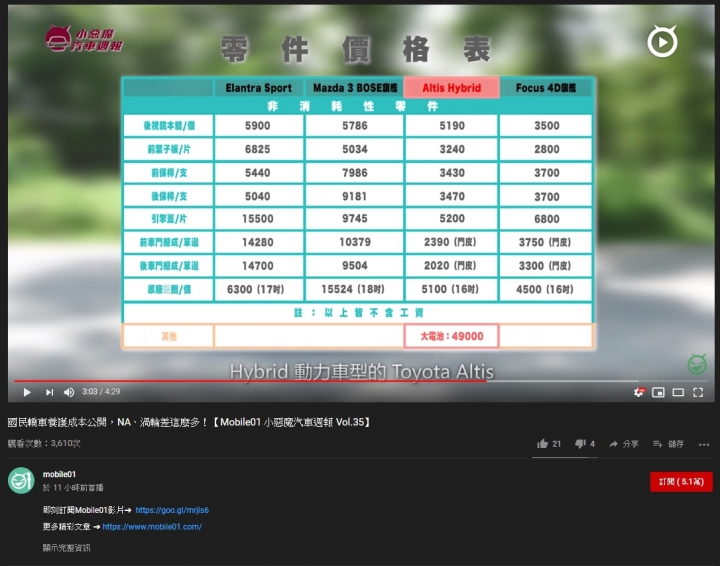
Task: Skip to the next video
Action: click(x=50, y=392)
